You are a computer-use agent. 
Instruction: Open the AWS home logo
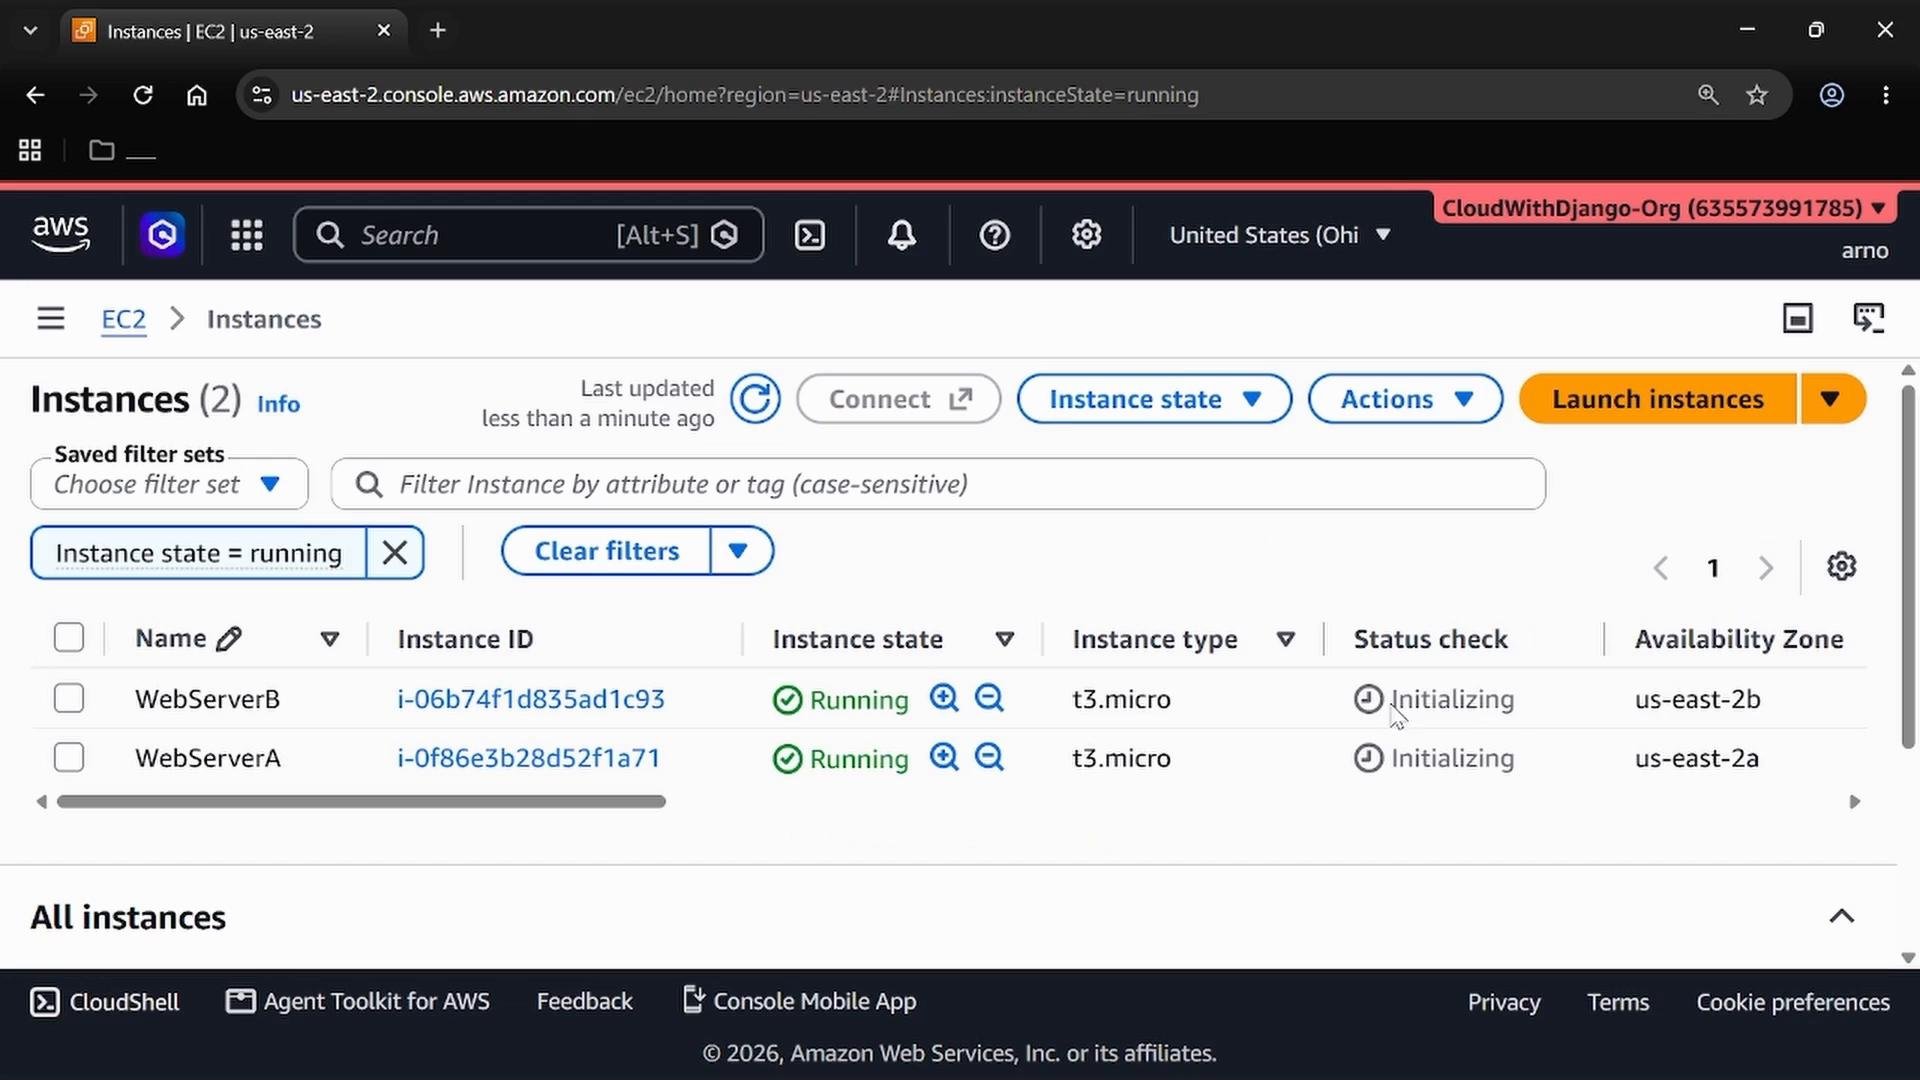click(61, 234)
